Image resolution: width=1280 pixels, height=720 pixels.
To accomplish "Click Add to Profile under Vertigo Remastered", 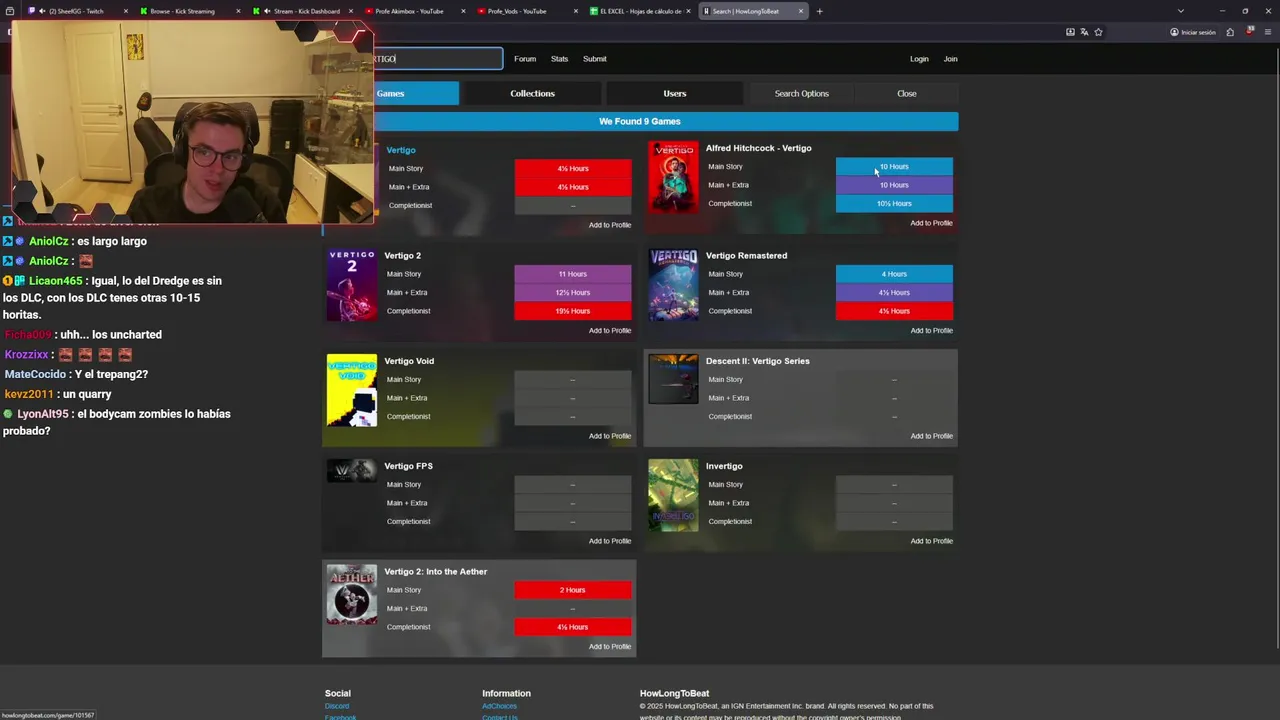I will (931, 330).
